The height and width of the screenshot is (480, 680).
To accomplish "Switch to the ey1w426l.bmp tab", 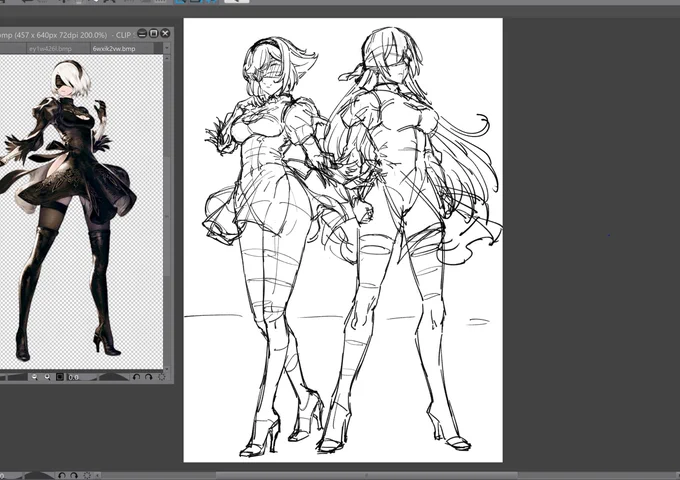I will click(57, 49).
